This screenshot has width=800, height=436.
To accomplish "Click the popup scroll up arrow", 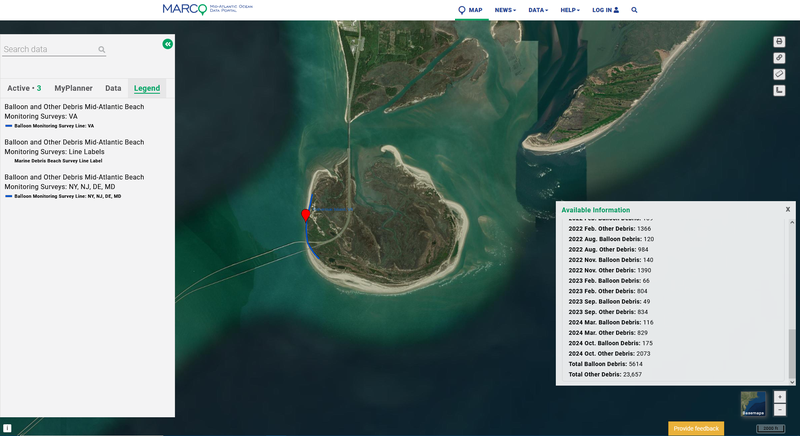I will click(x=792, y=222).
